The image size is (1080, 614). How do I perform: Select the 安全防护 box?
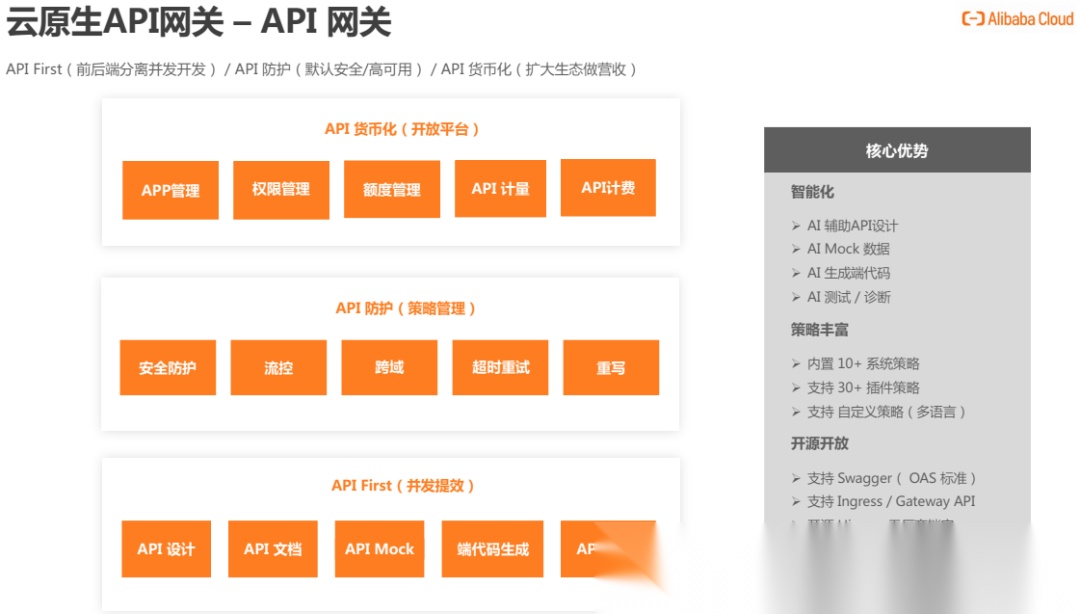coord(168,367)
